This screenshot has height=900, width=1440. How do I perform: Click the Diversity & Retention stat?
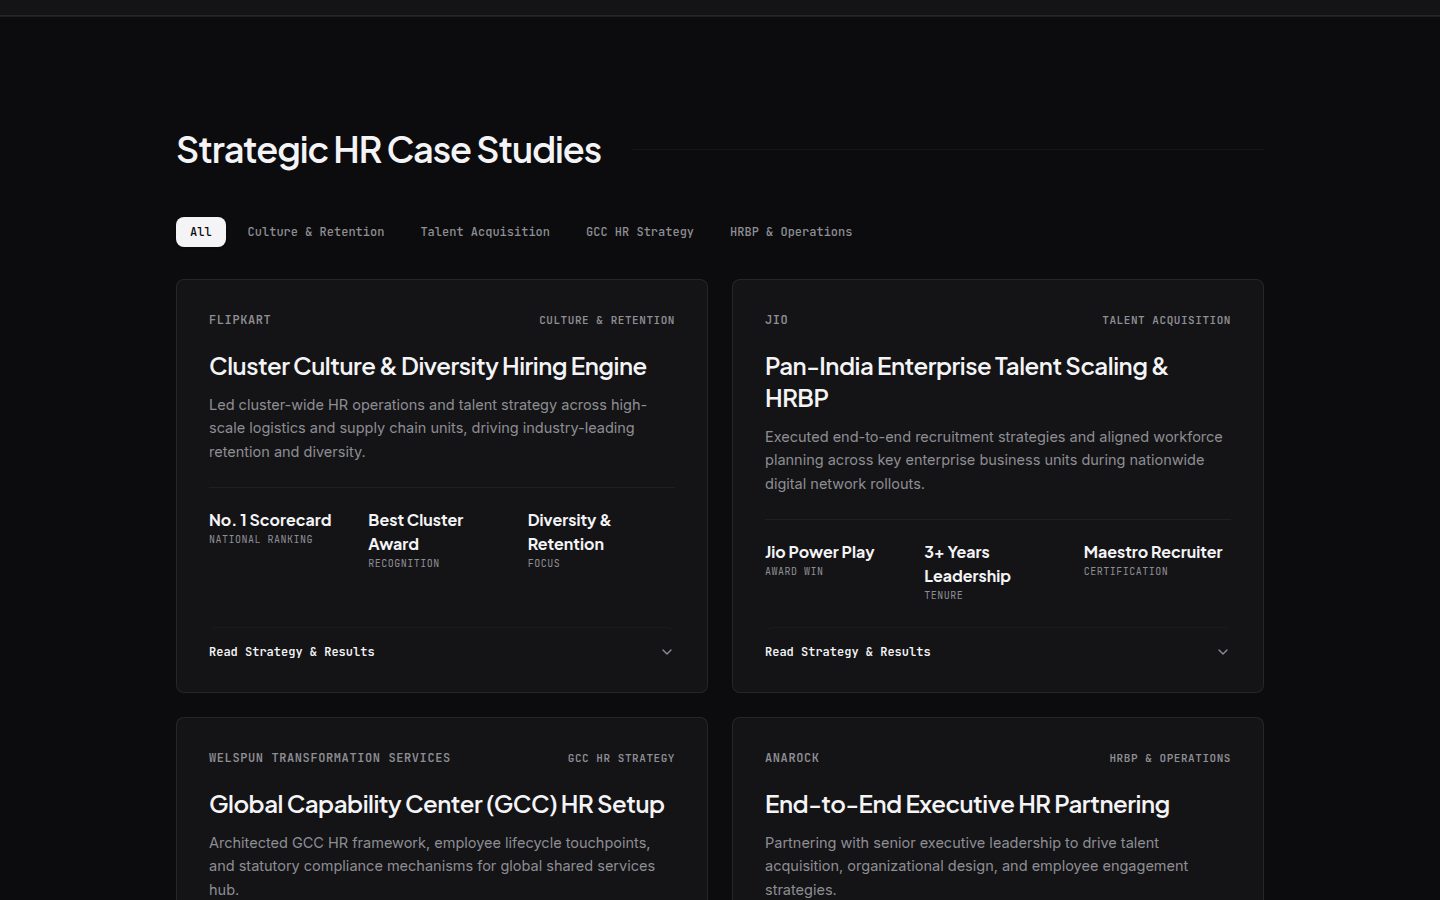pos(569,533)
